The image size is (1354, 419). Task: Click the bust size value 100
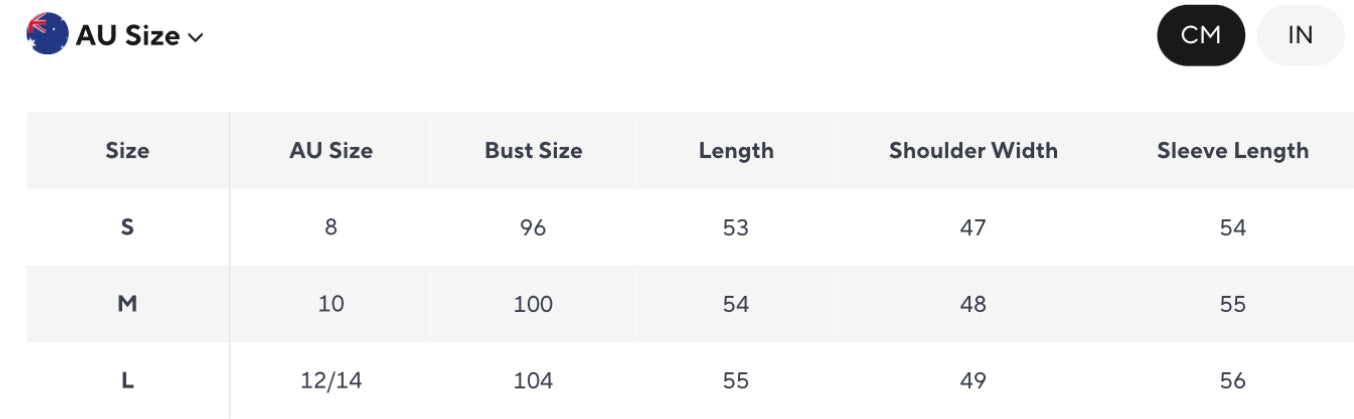click(x=533, y=304)
